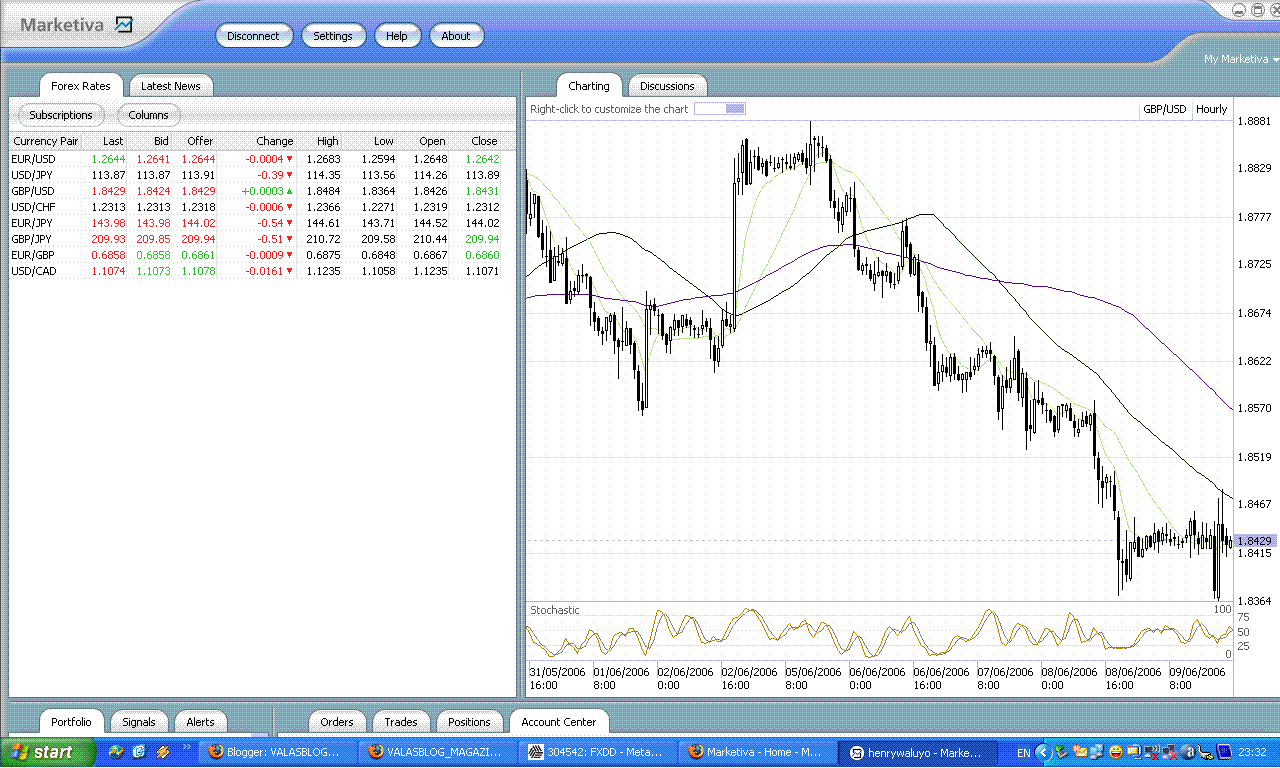This screenshot has width=1280, height=768.
Task: Click the About button
Action: 456,36
